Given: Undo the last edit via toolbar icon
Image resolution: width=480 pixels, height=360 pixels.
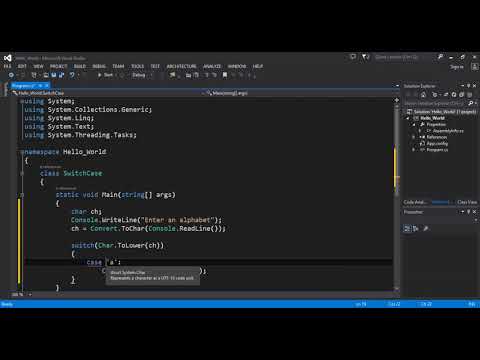Looking at the screenshot, I should coord(72,75).
